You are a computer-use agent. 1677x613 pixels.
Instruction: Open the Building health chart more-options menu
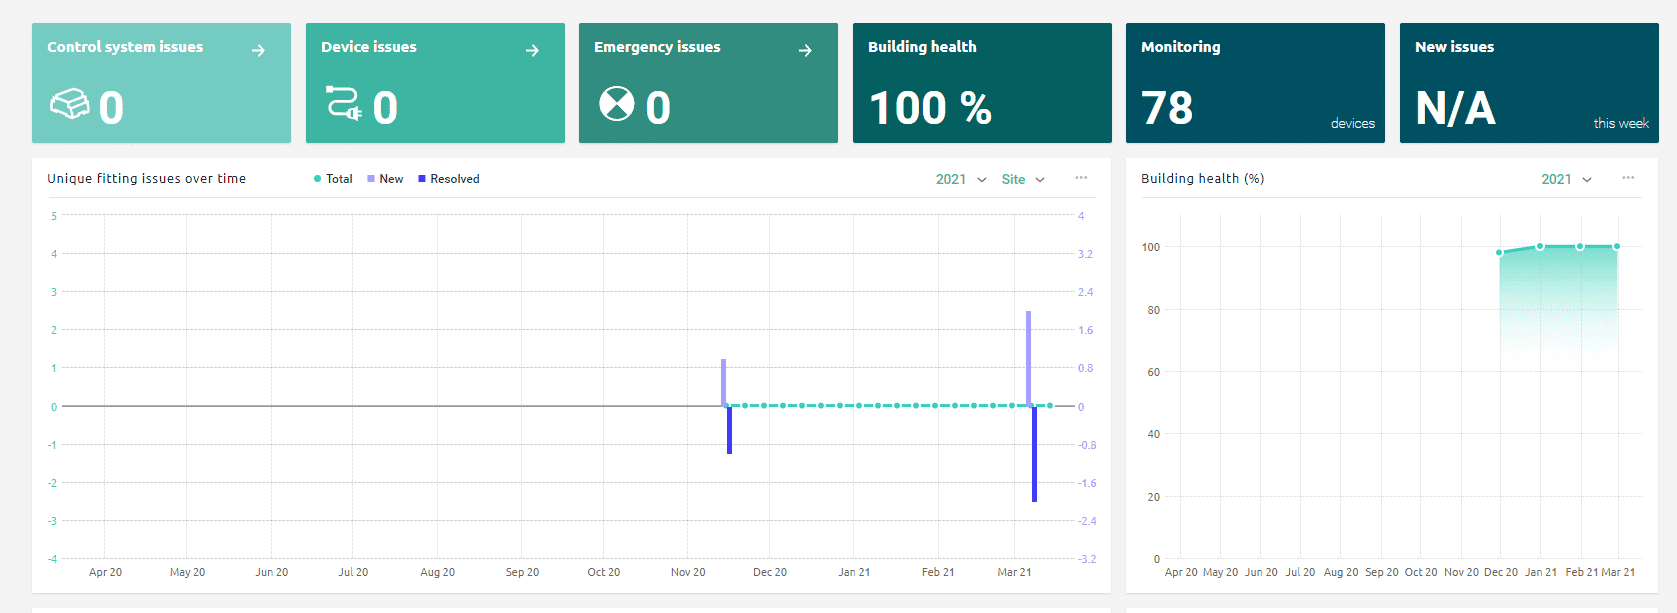(1628, 178)
